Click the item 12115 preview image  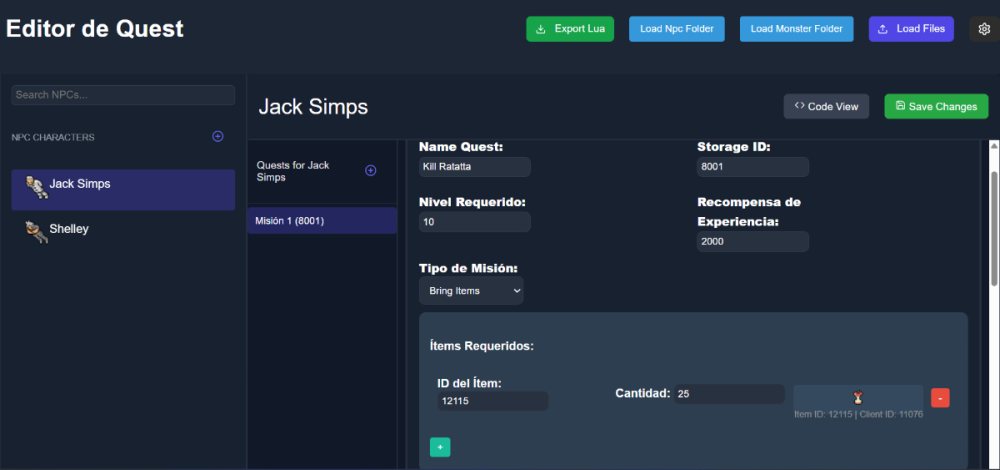857,397
